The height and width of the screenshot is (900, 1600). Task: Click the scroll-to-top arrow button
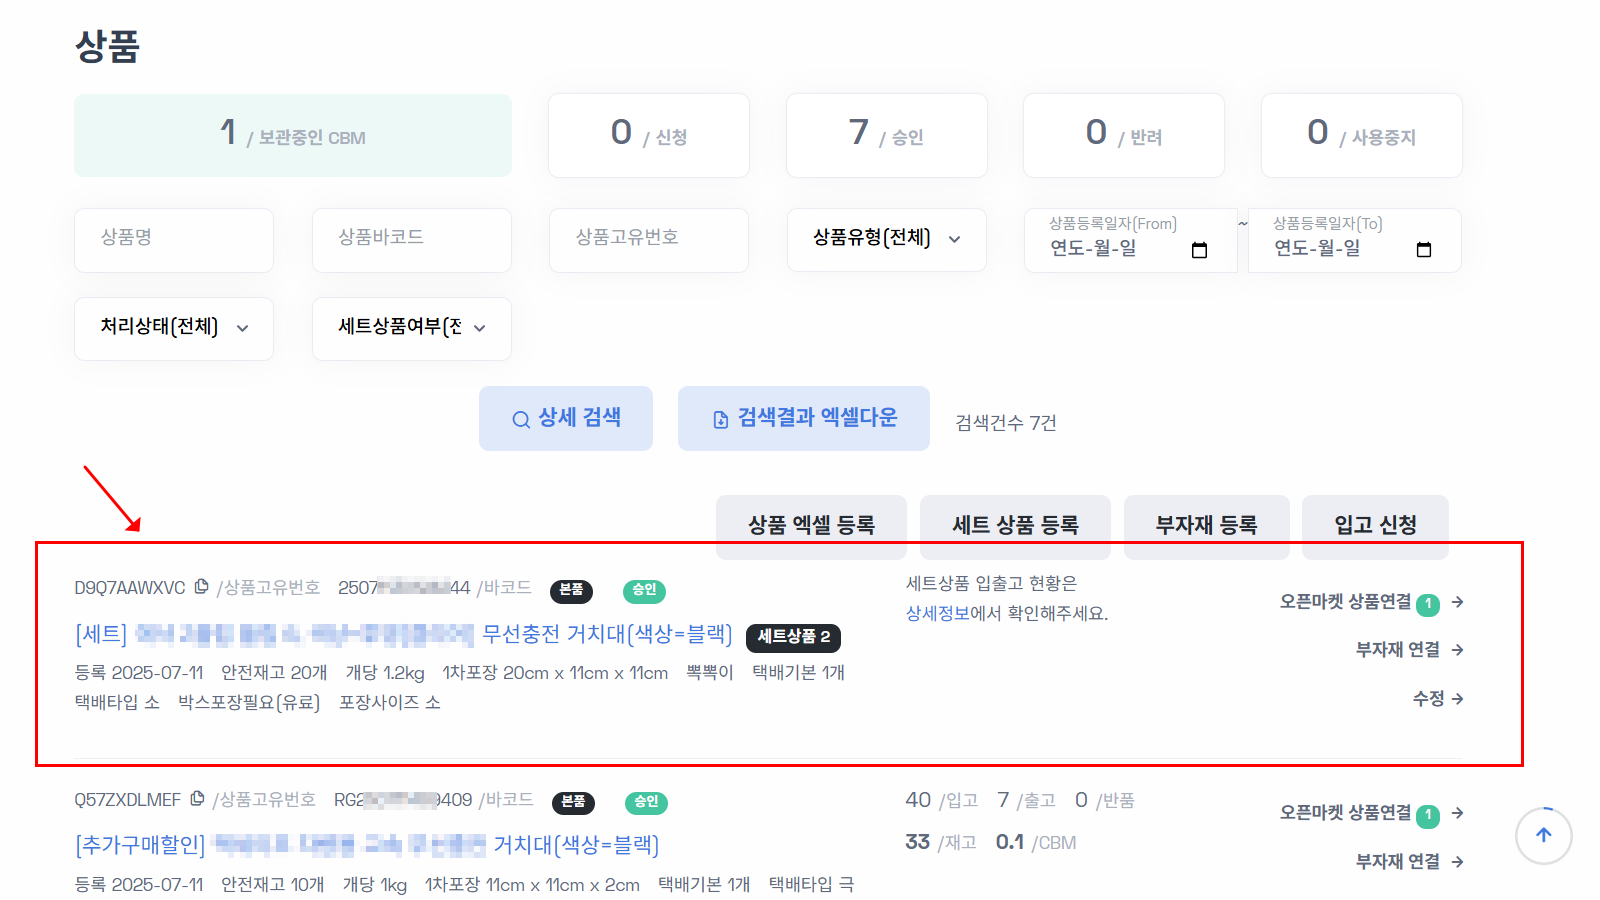pos(1543,836)
